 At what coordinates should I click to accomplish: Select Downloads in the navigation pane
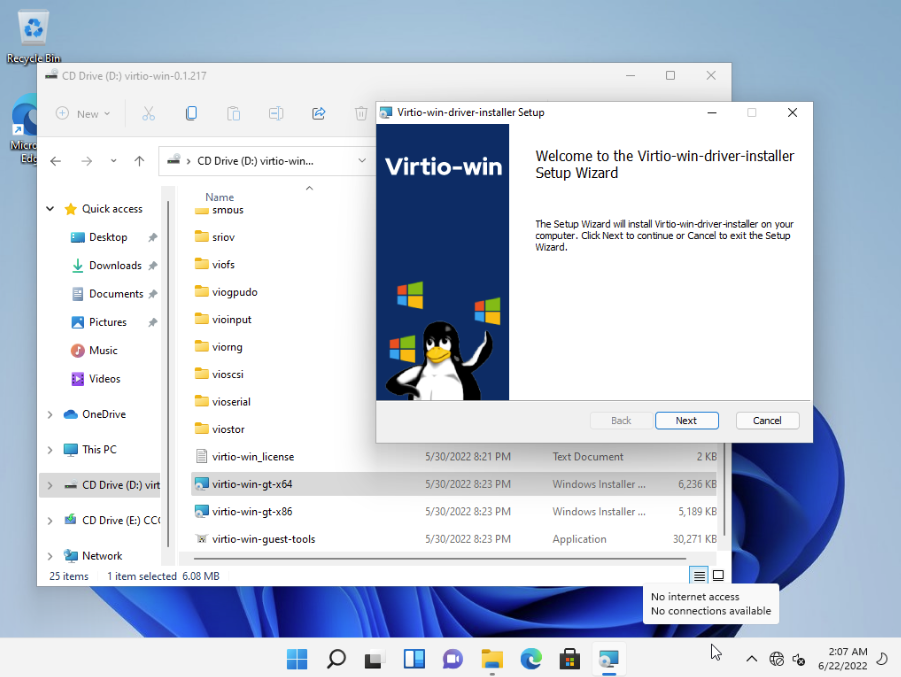115,266
